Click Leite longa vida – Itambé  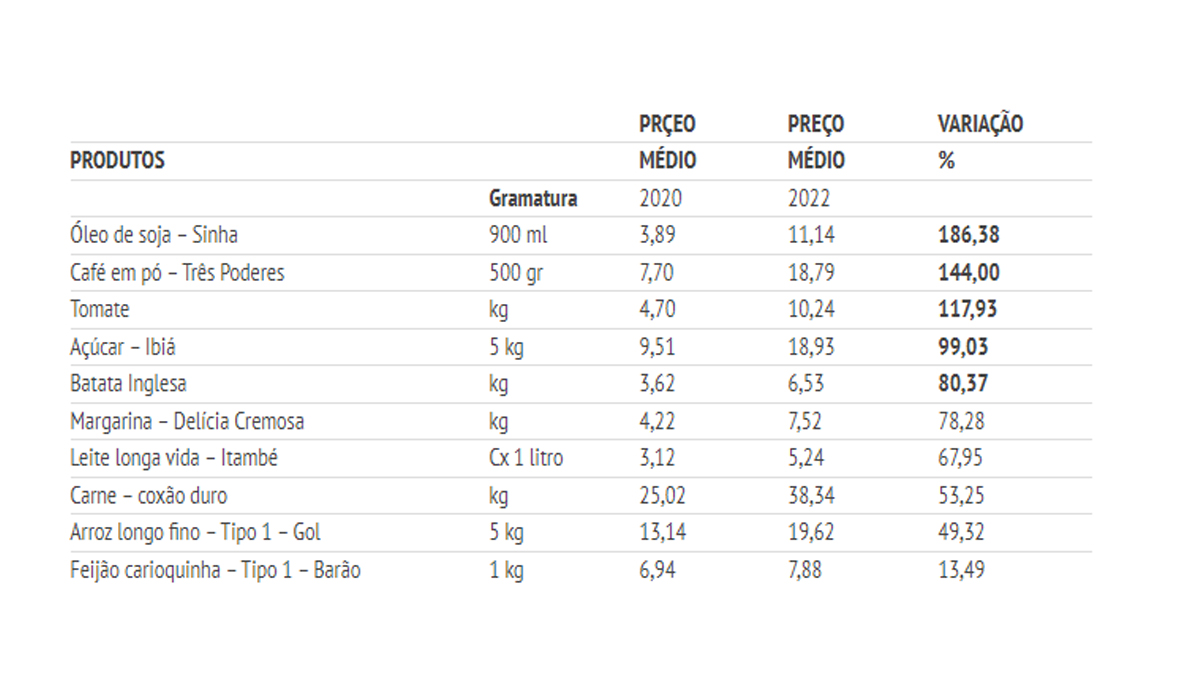tap(174, 458)
